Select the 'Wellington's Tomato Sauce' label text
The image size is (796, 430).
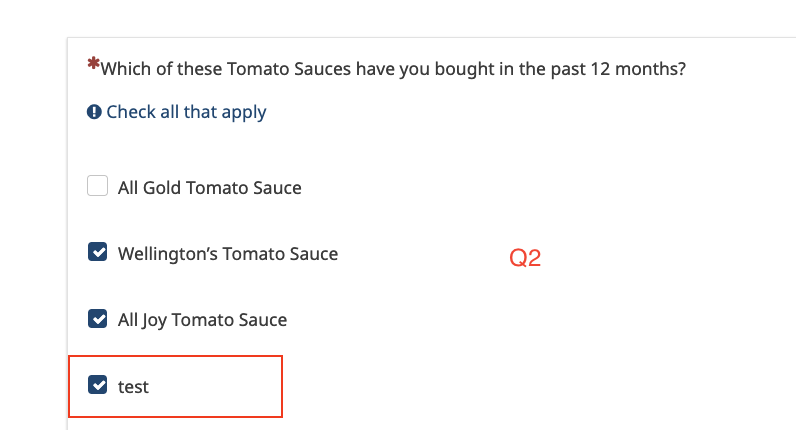pos(228,254)
